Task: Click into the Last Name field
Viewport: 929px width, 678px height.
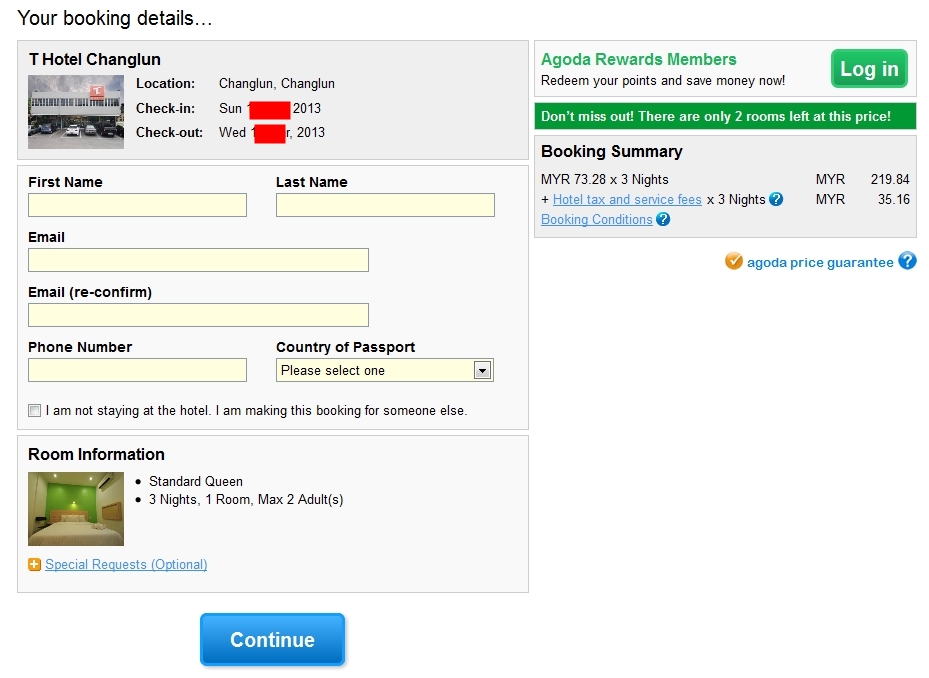Action: coord(385,205)
